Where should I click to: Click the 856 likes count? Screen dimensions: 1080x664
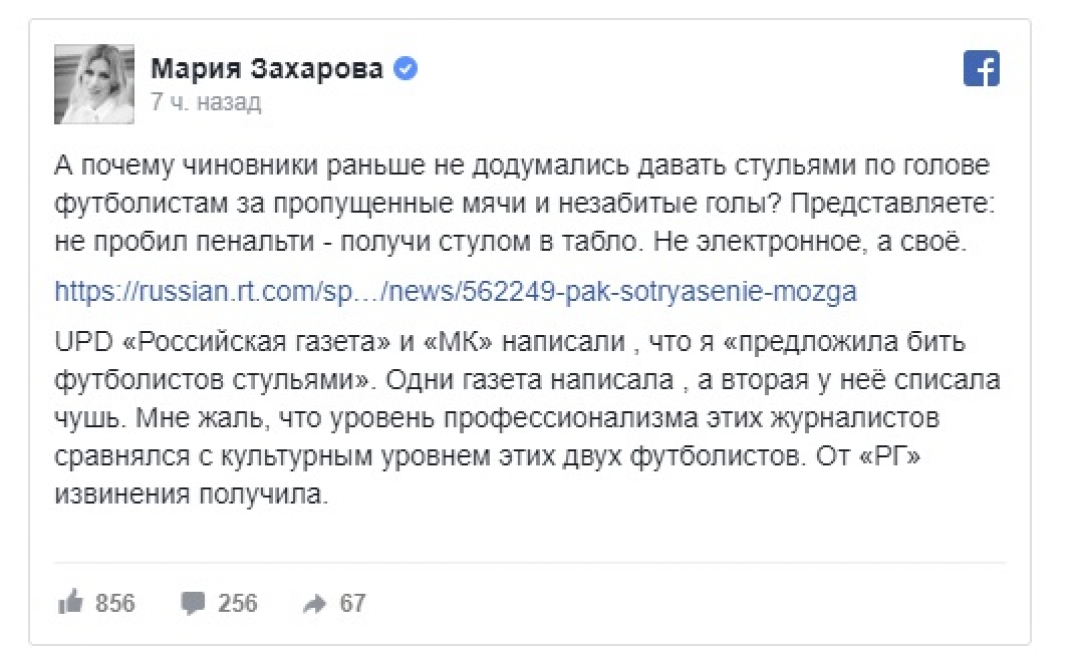pyautogui.click(x=115, y=603)
